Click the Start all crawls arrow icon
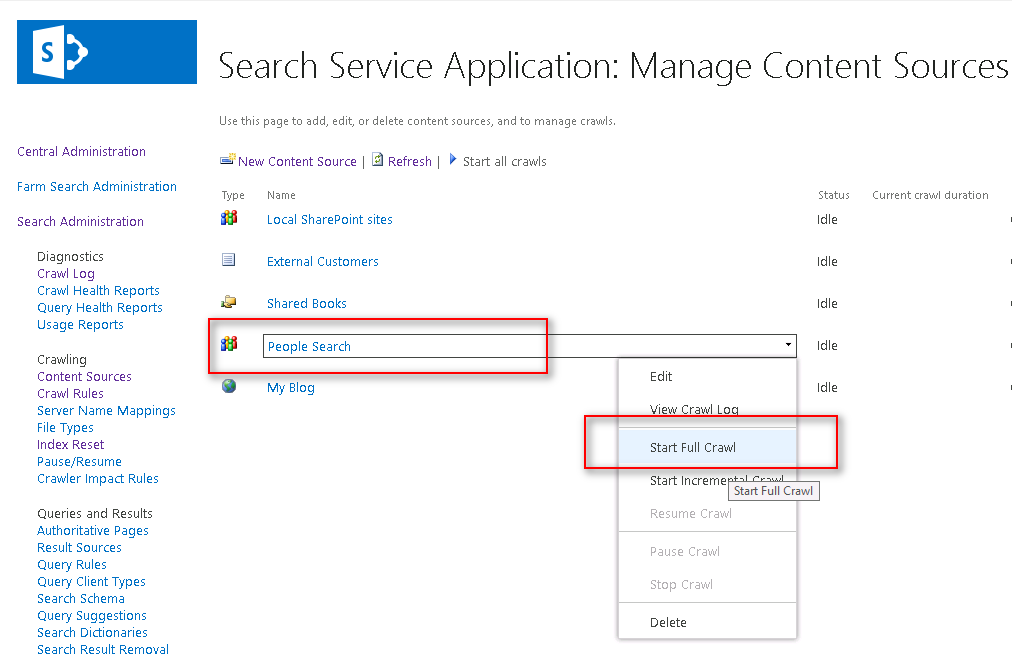The image size is (1012, 660). coord(453,160)
